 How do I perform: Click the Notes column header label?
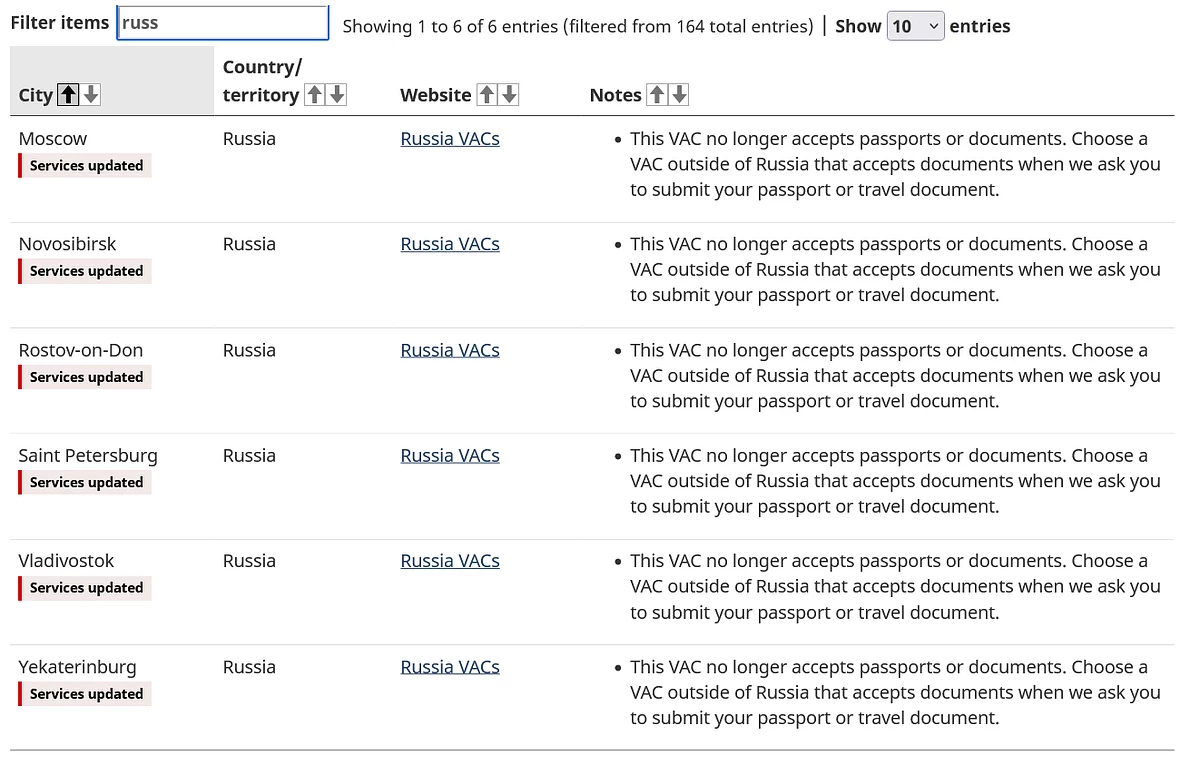[x=615, y=95]
